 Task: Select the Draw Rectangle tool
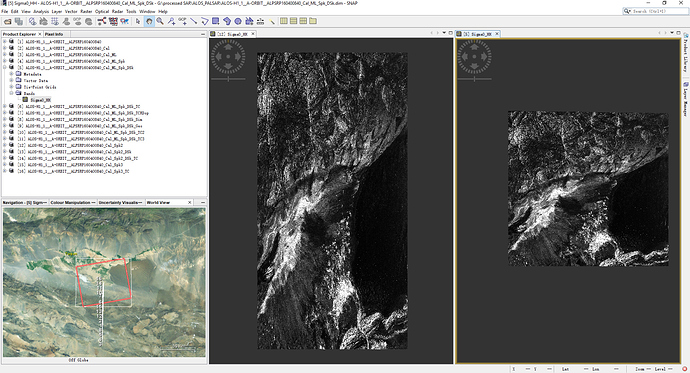coord(216,21)
